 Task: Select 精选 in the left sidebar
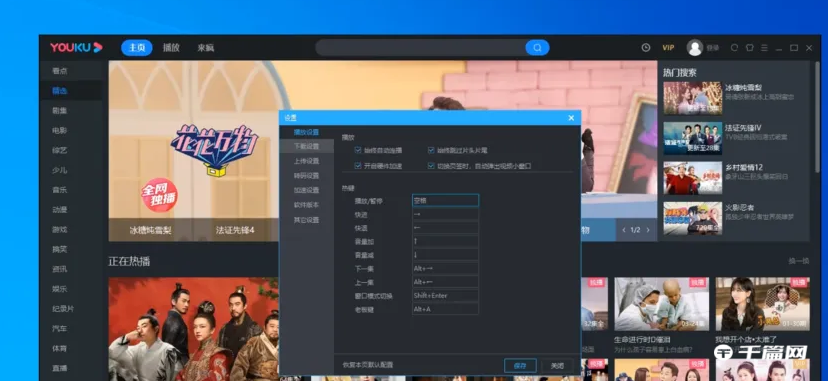click(x=60, y=91)
